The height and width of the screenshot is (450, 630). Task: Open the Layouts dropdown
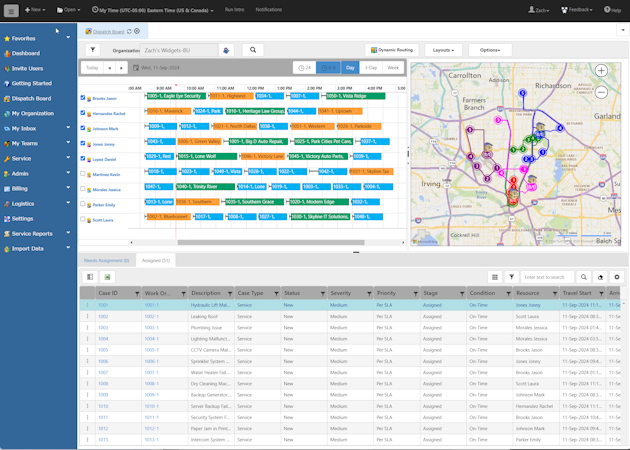442,50
